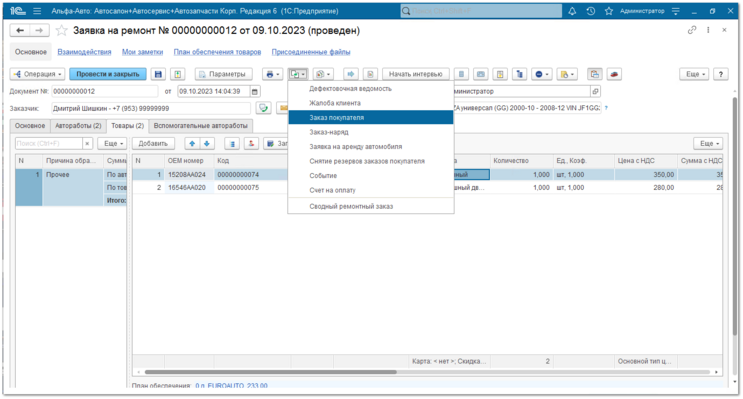This screenshot has width=743, height=399.
Task: Open Присоединенные файлы link
Action: tap(311, 52)
